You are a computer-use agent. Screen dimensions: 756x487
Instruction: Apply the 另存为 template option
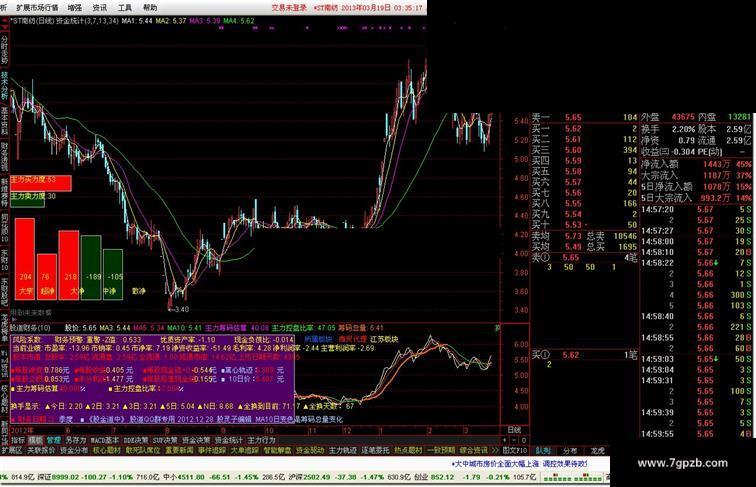[76, 440]
